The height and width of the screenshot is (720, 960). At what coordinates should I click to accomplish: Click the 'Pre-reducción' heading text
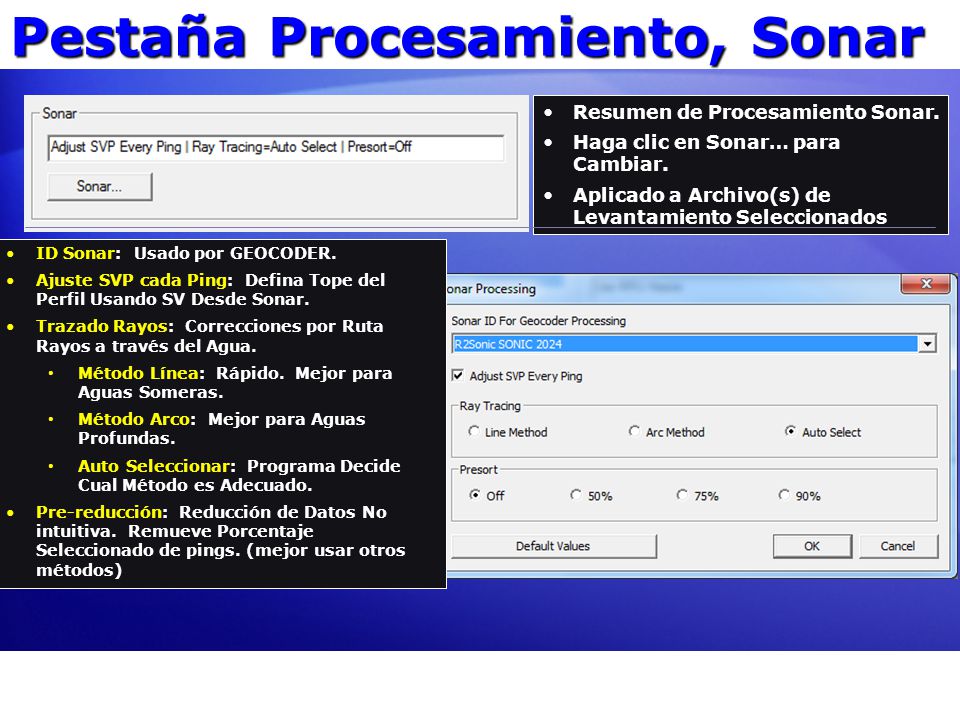click(x=99, y=512)
